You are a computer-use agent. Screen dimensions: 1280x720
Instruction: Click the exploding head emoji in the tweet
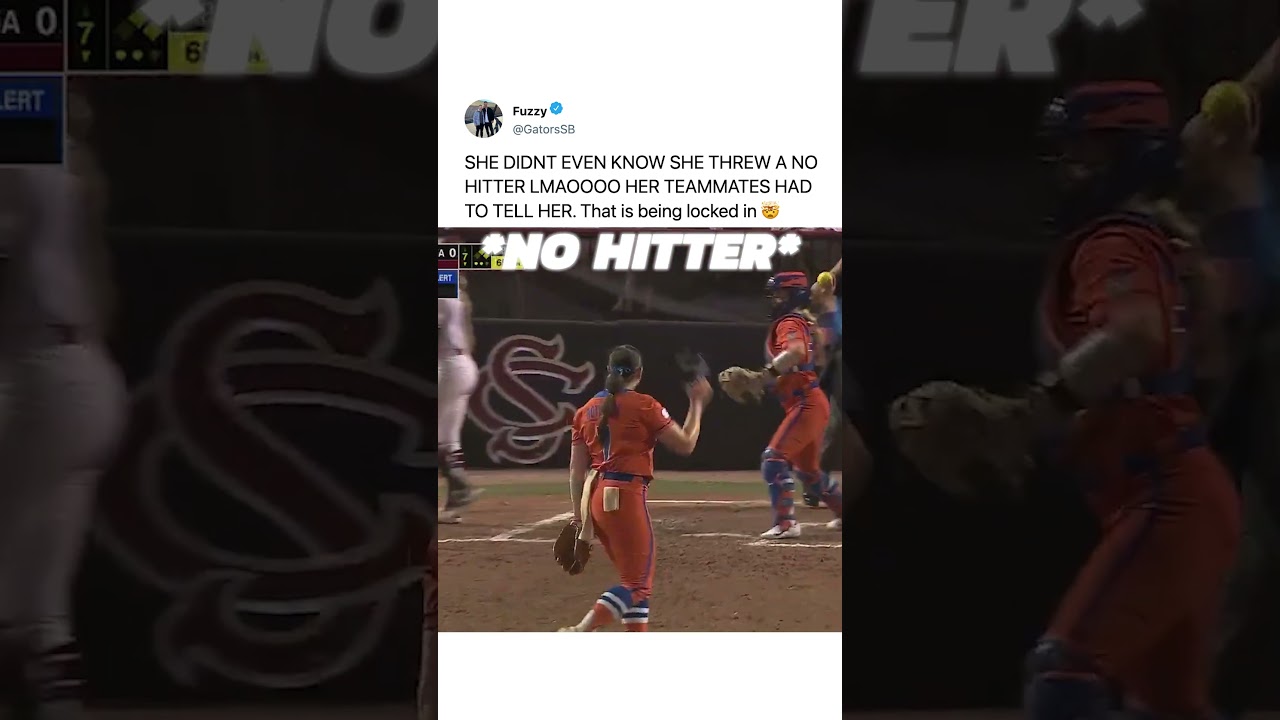(x=770, y=211)
